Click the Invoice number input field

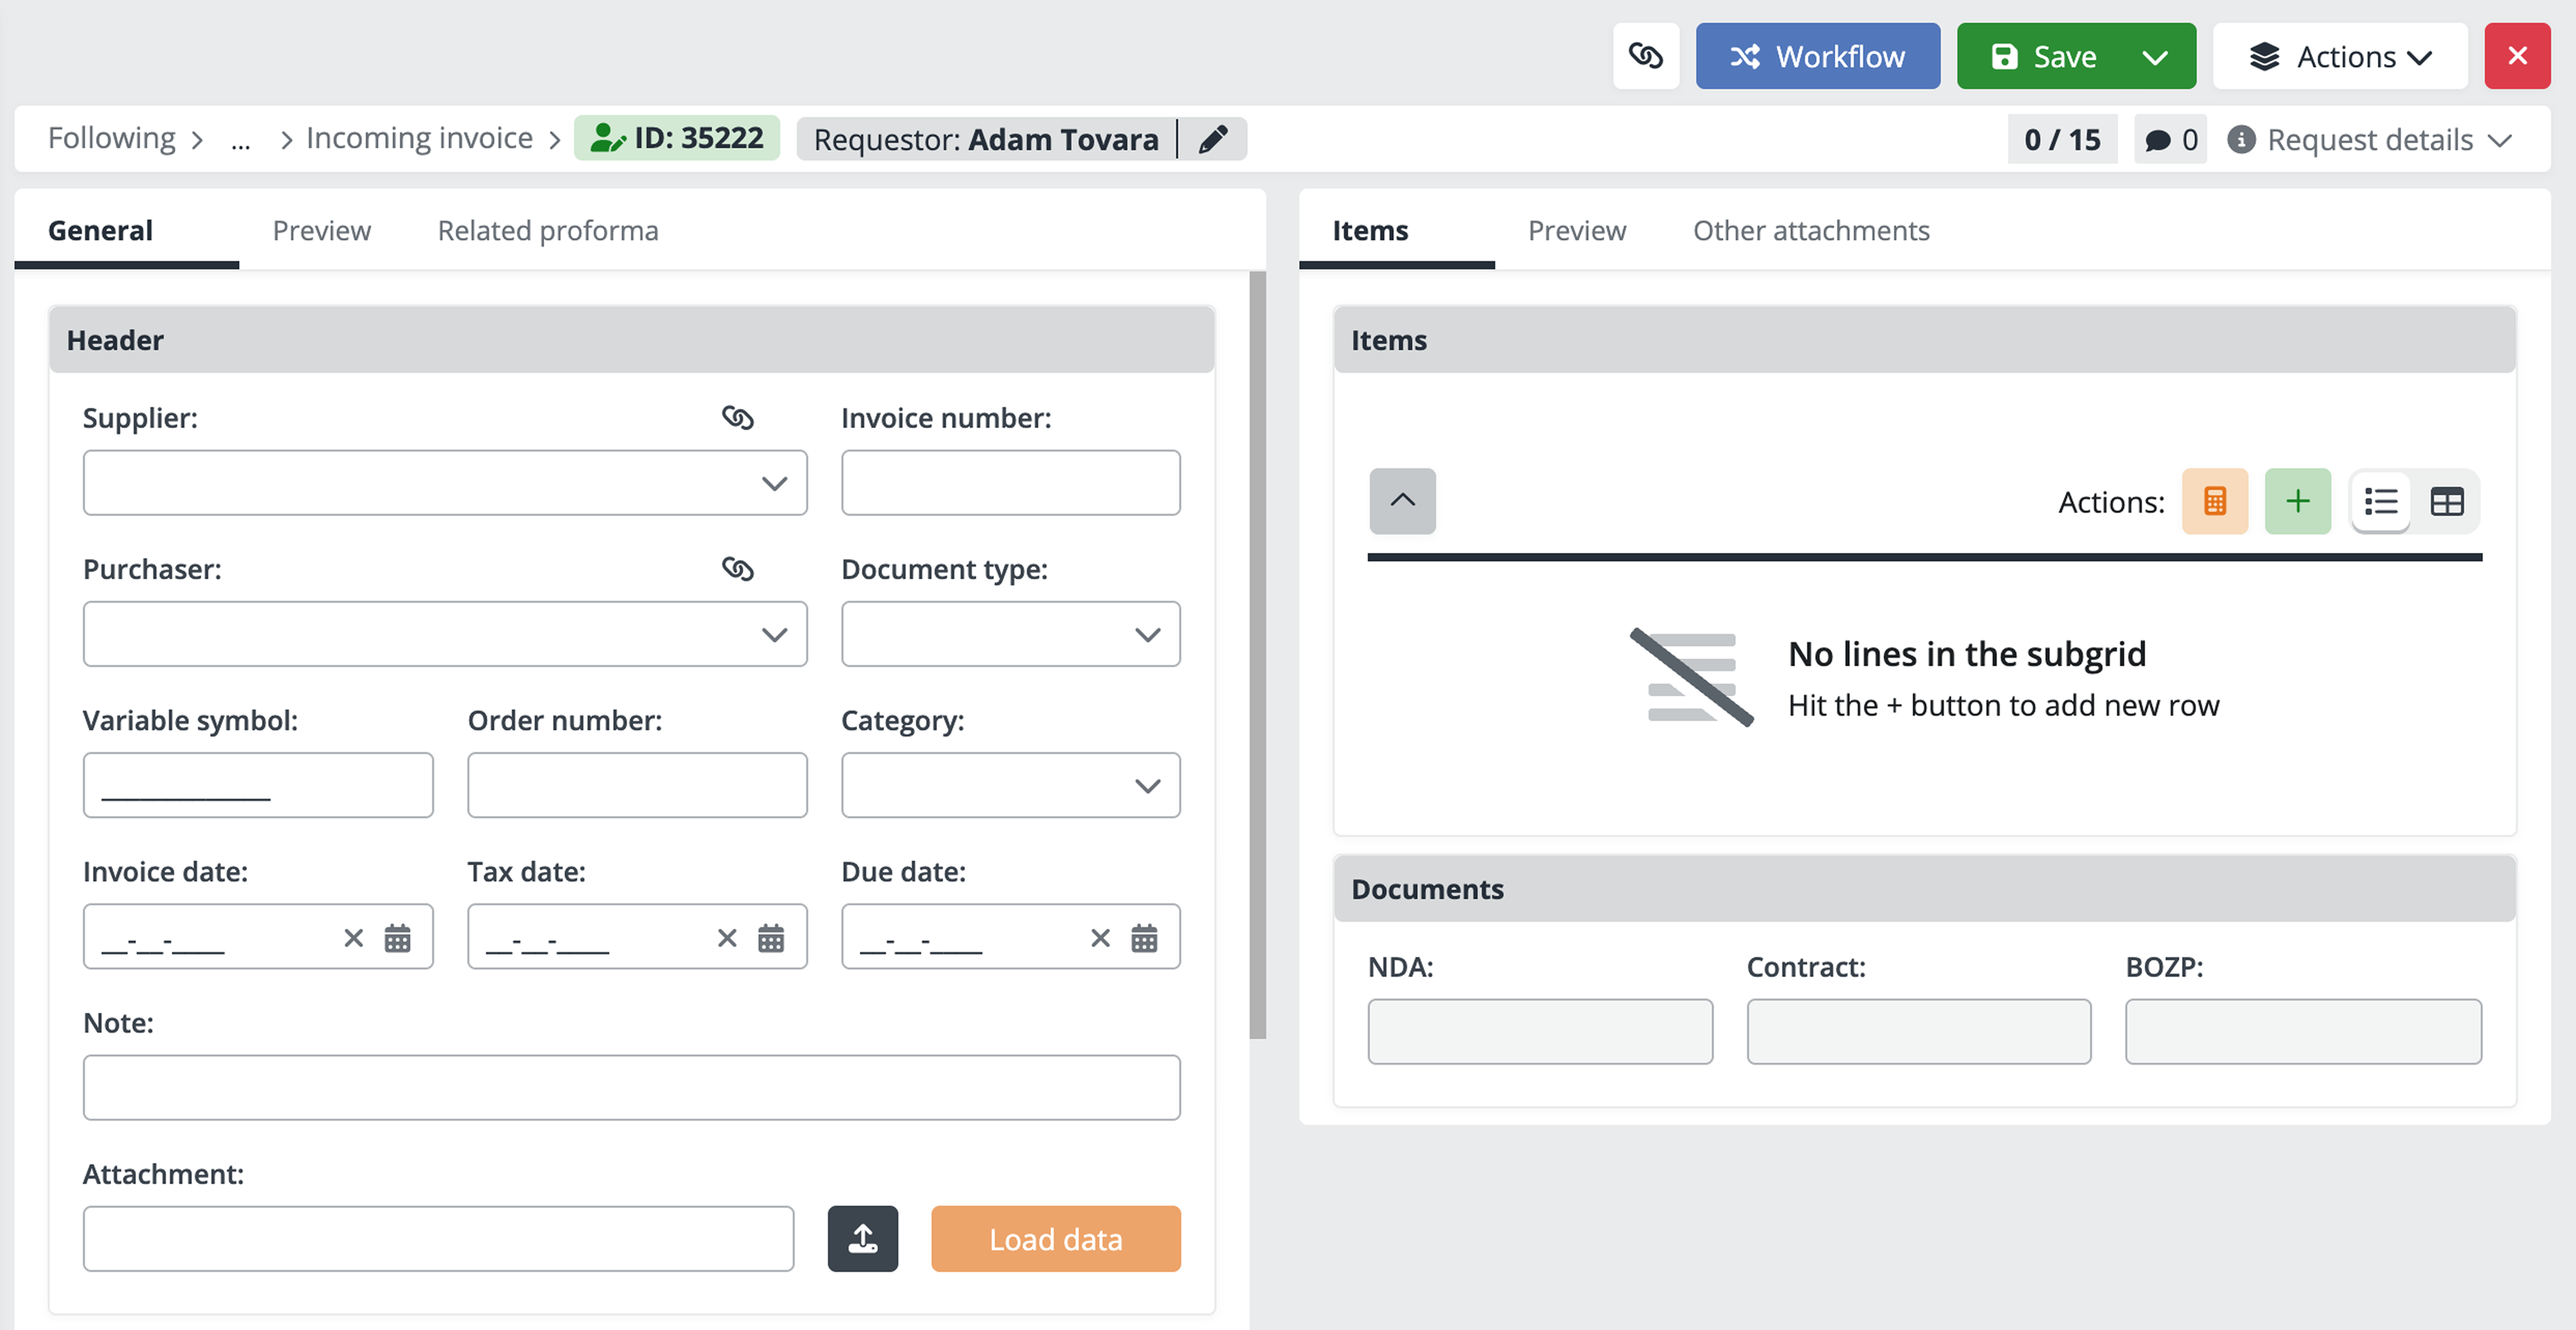tap(1010, 484)
